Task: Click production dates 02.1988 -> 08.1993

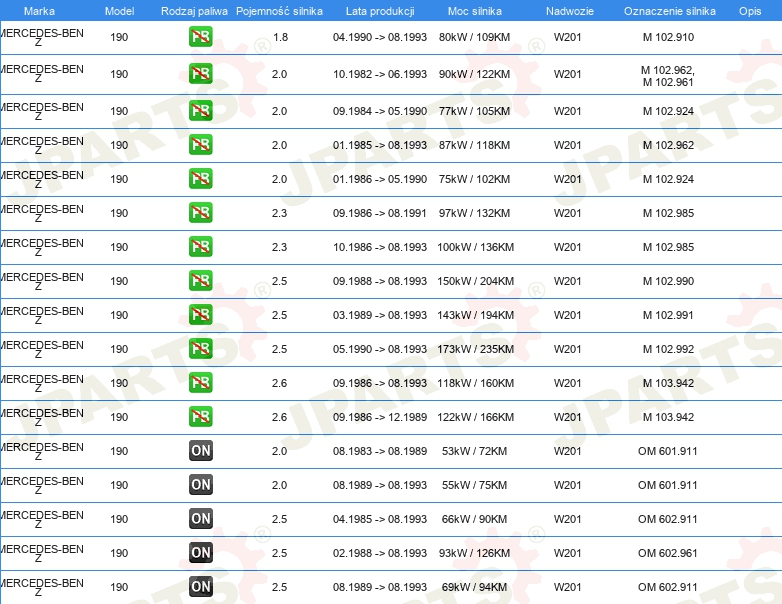Action: 380,553
